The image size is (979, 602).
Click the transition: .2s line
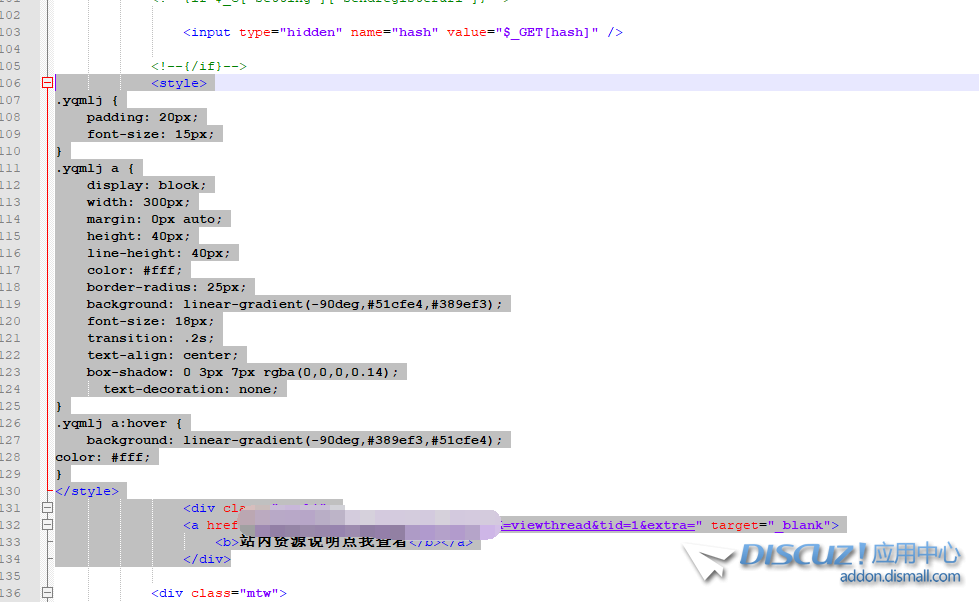150,338
